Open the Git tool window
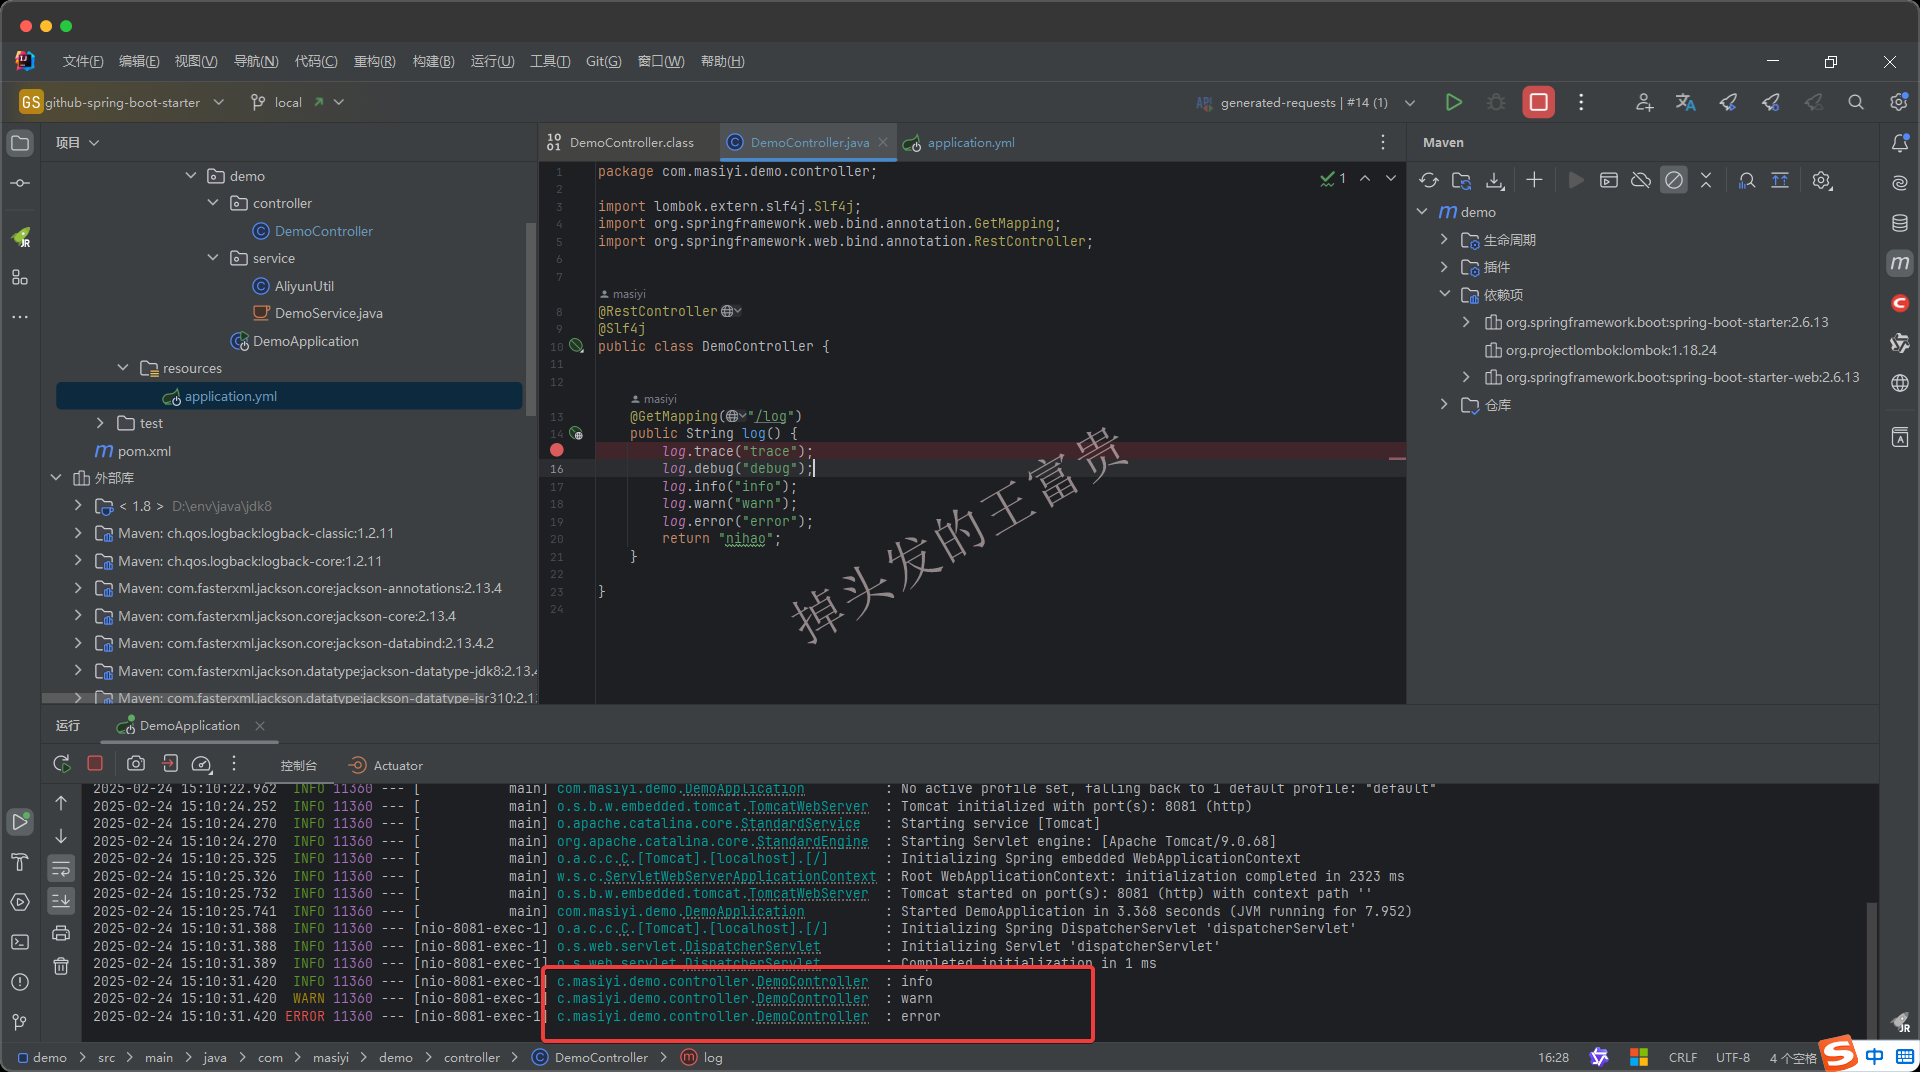1920x1072 pixels. point(20,1022)
